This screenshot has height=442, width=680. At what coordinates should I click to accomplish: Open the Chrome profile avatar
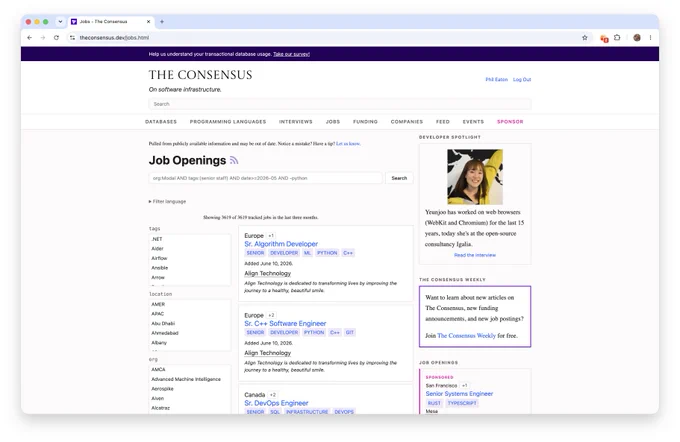[637, 38]
